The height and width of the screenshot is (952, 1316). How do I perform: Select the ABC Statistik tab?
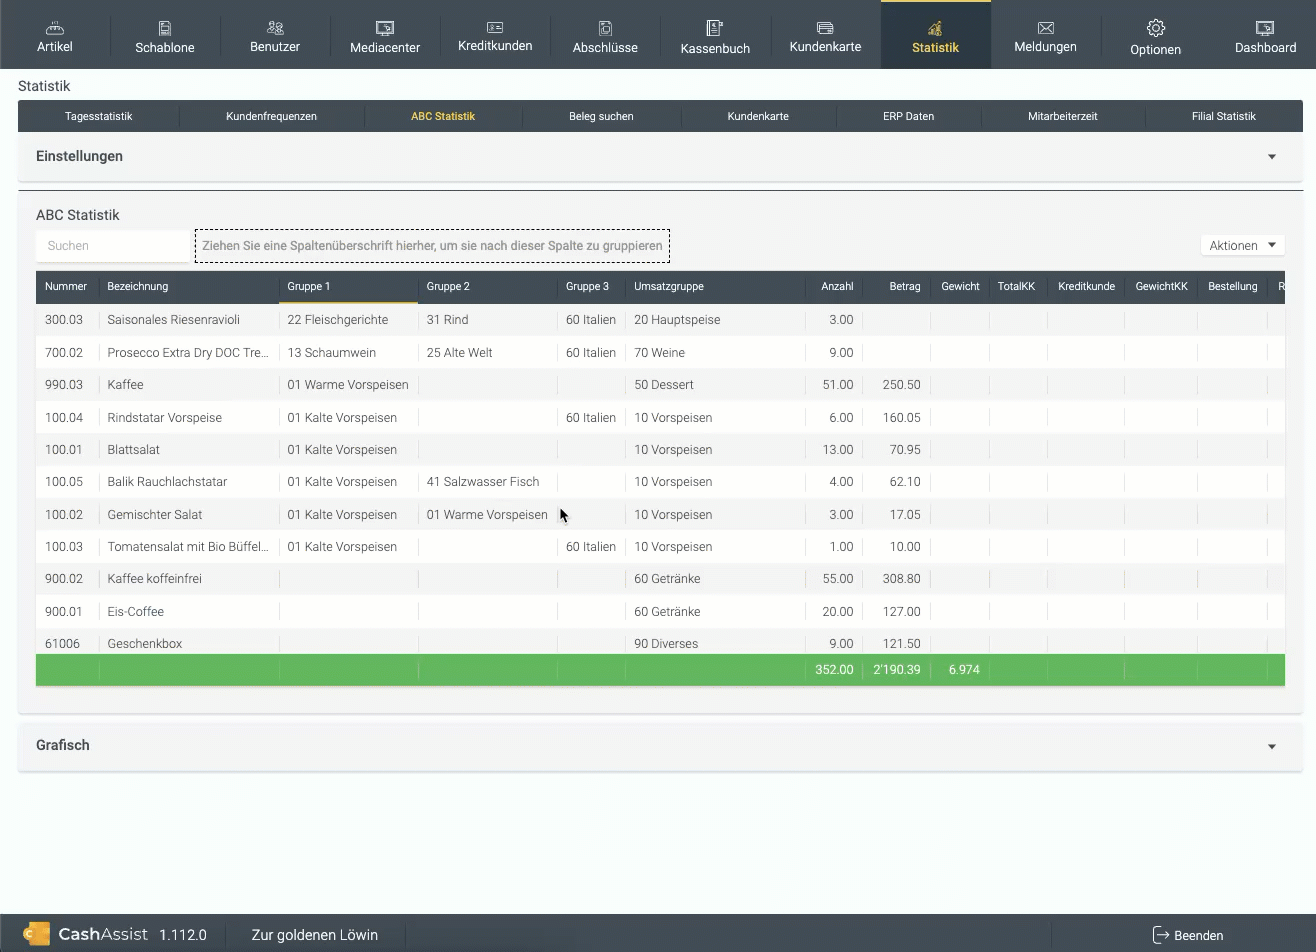(443, 116)
